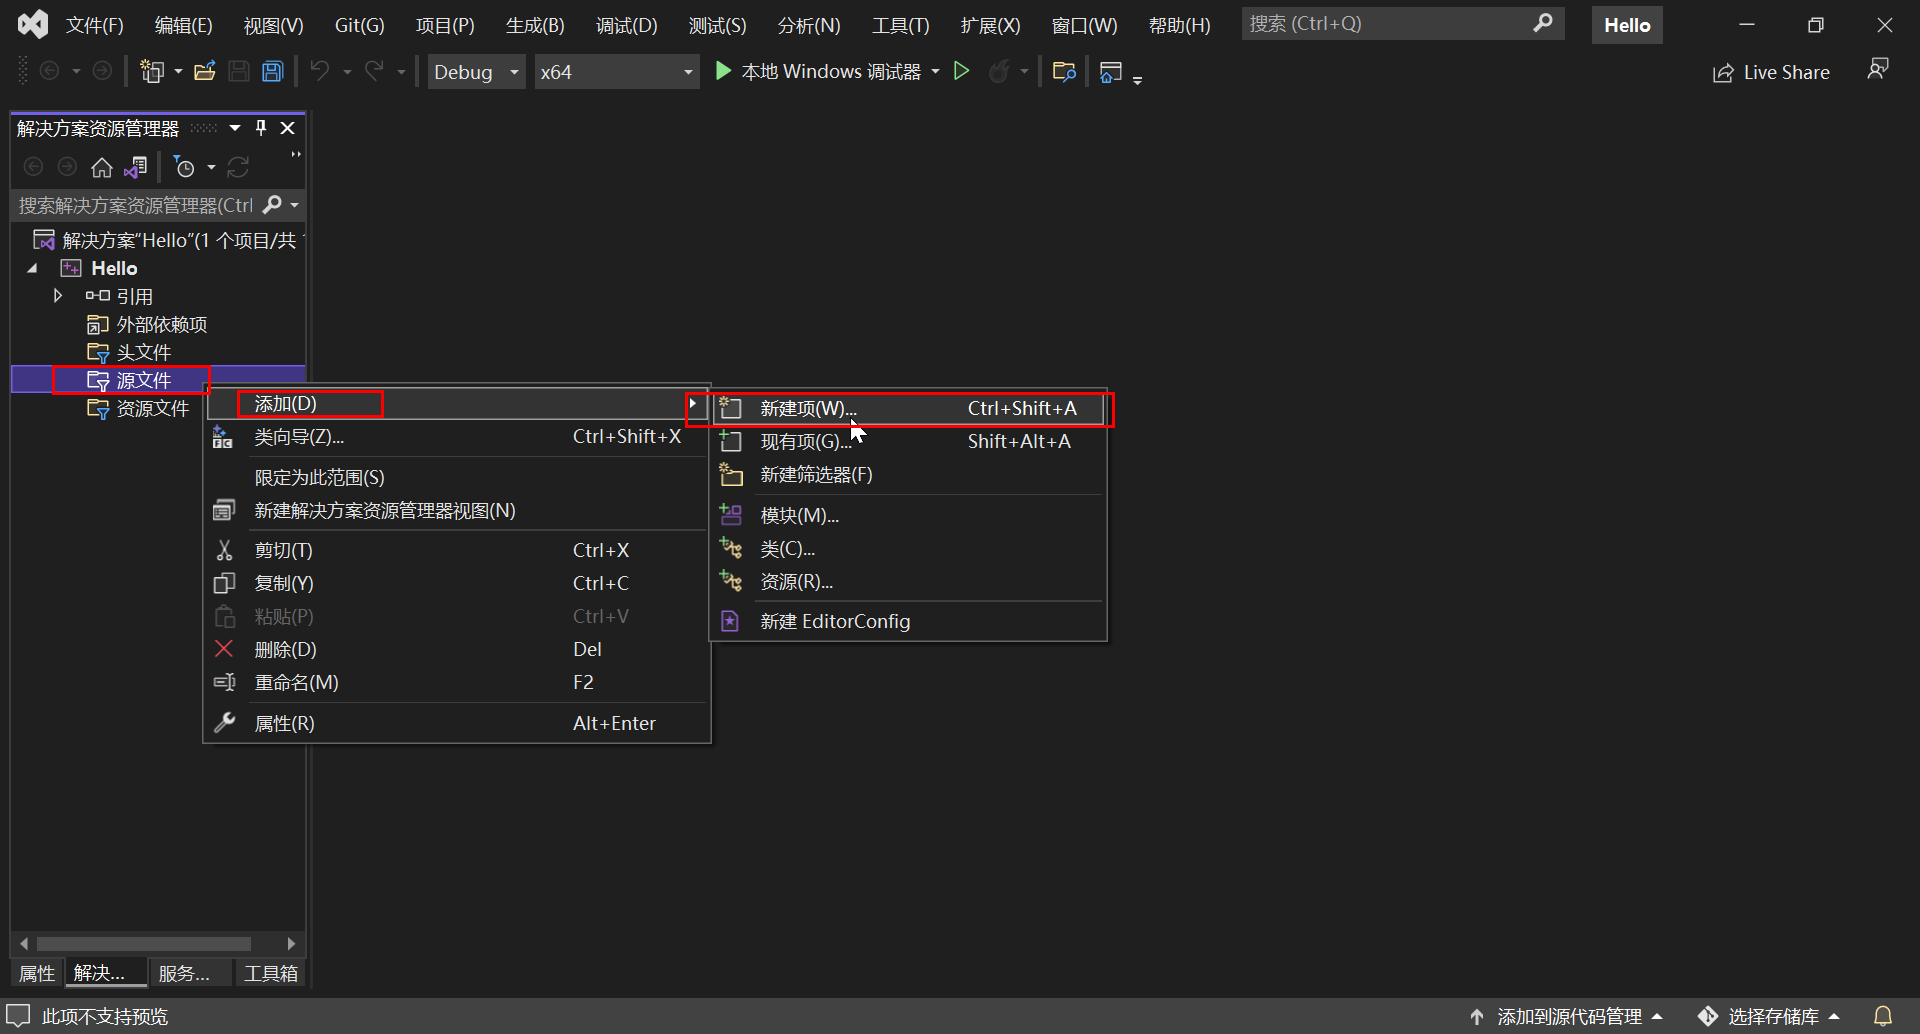Click the Solution Explorer home icon

pyautogui.click(x=102, y=167)
